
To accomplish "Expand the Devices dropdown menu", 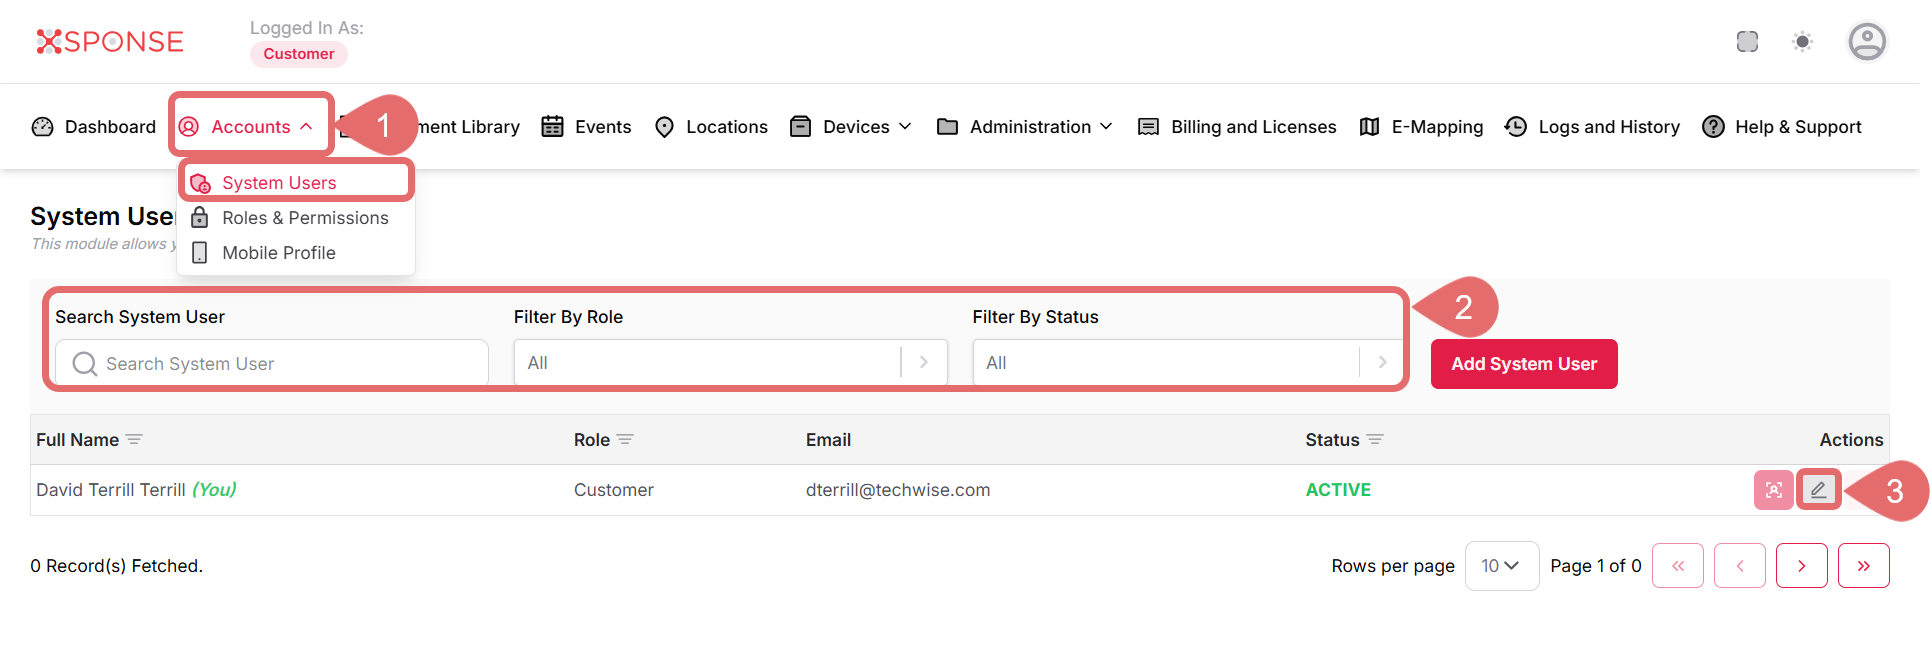I will [851, 127].
